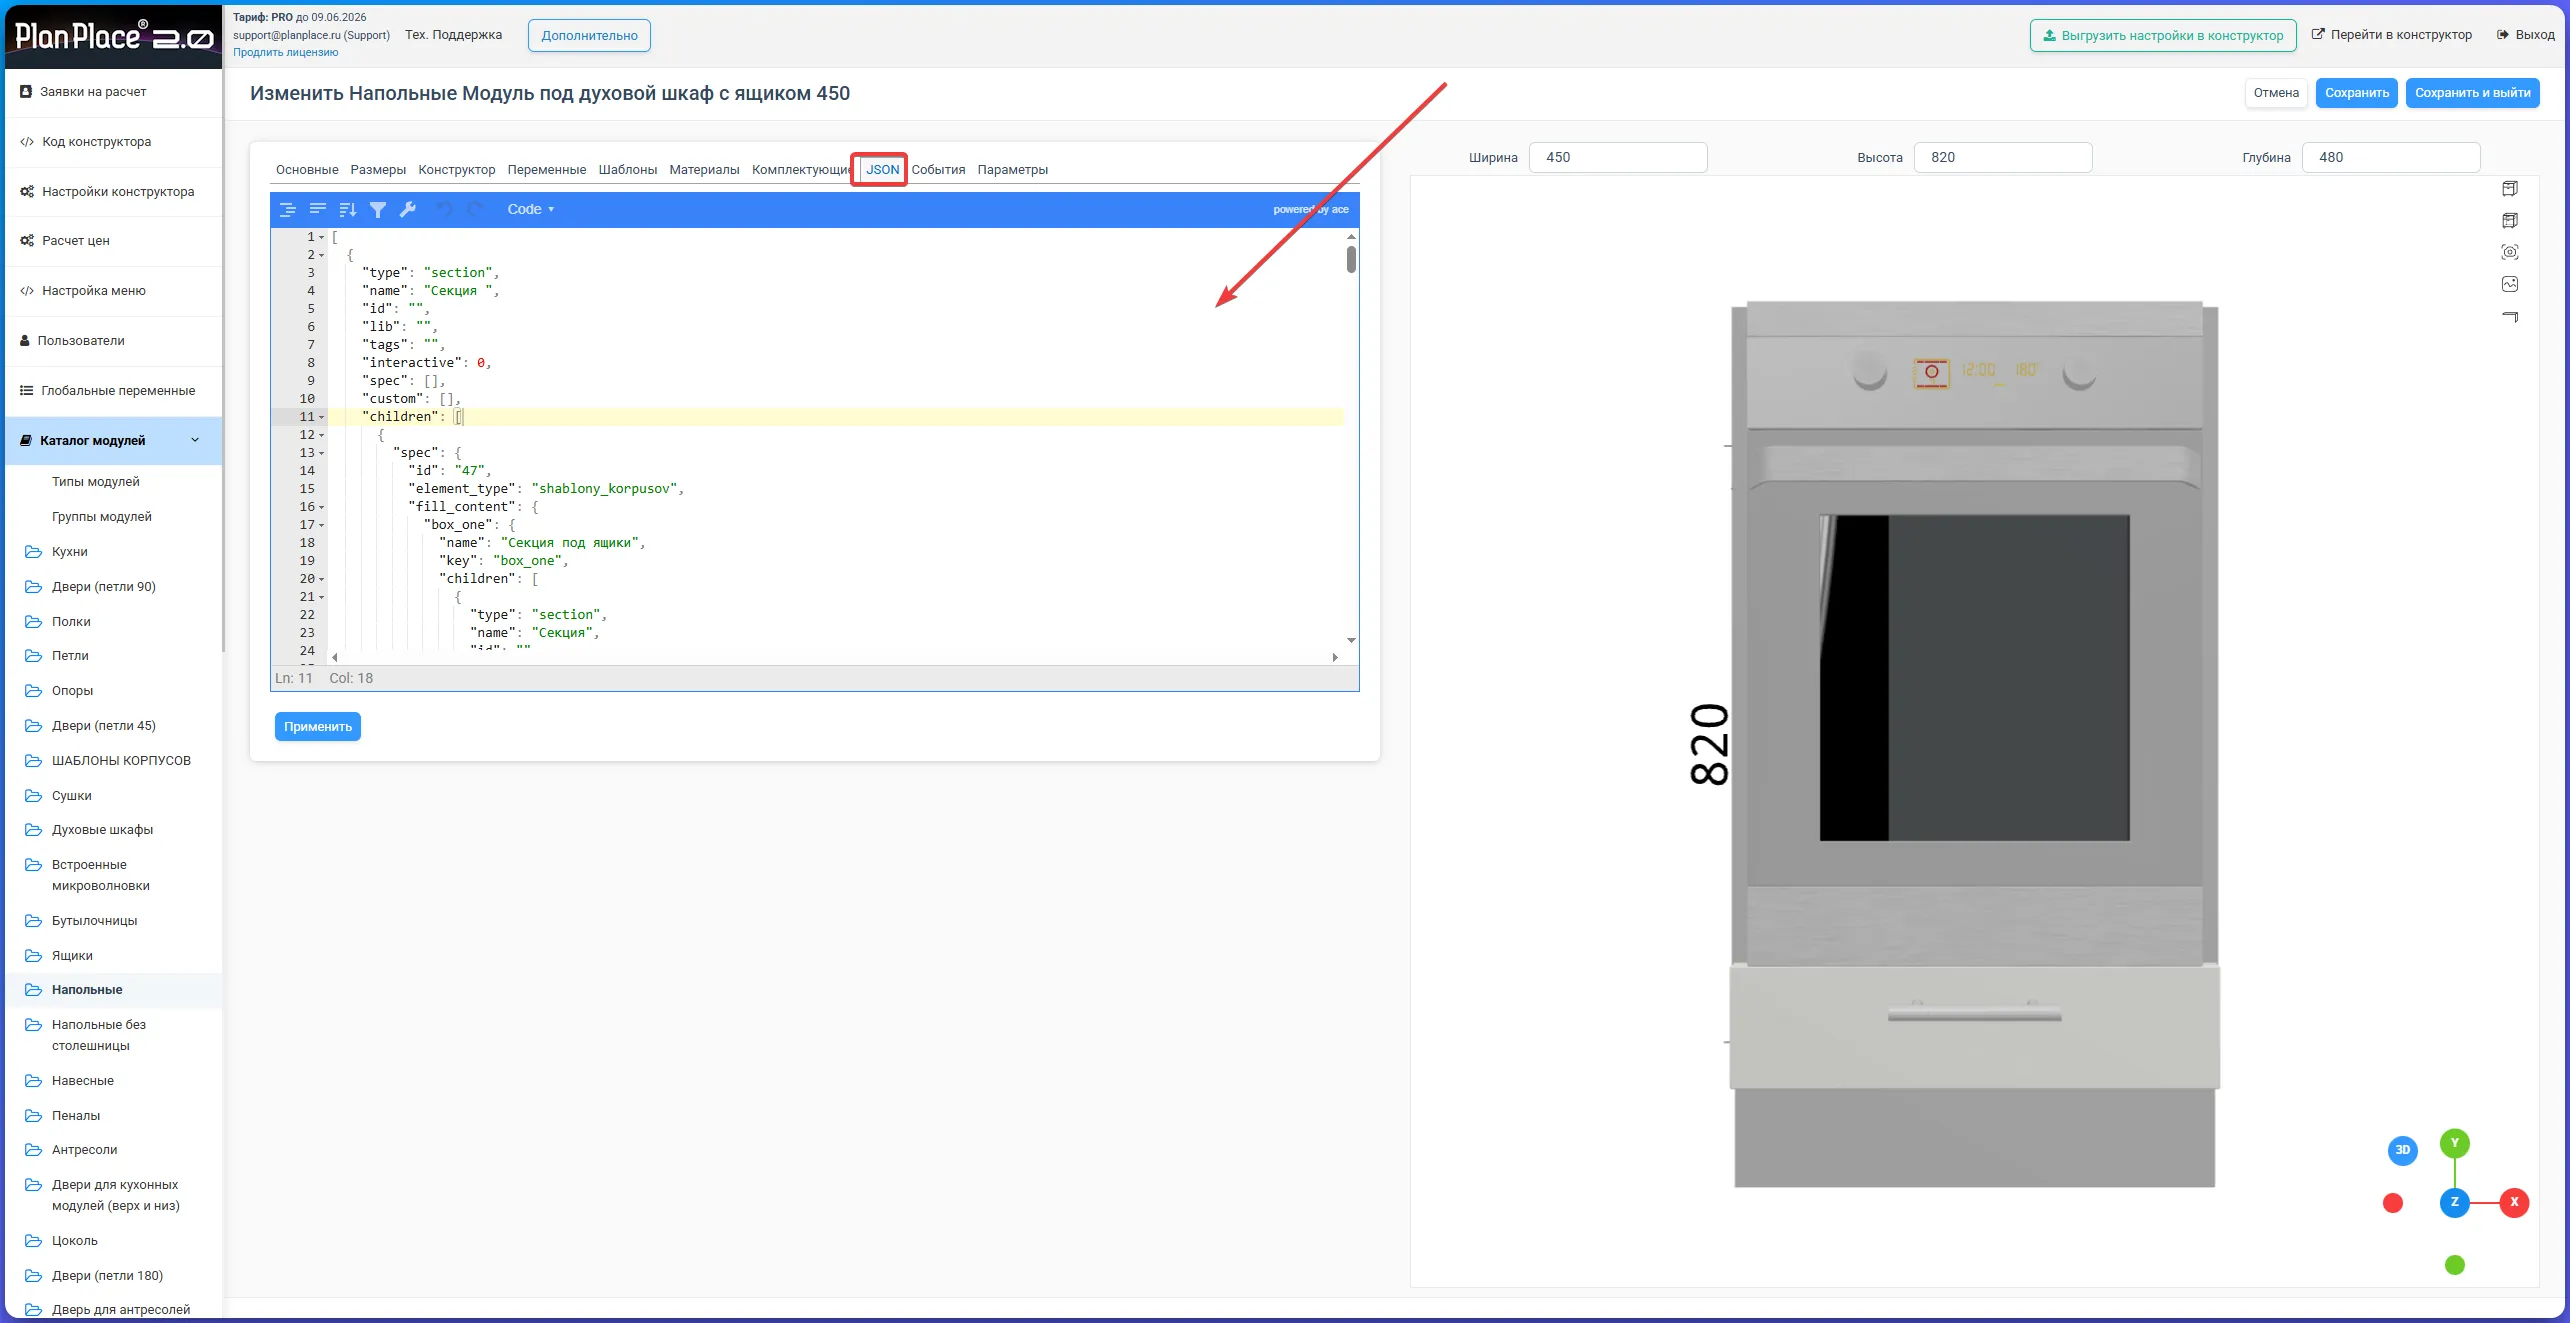Collapse the fold arrow on line 17

coord(322,525)
